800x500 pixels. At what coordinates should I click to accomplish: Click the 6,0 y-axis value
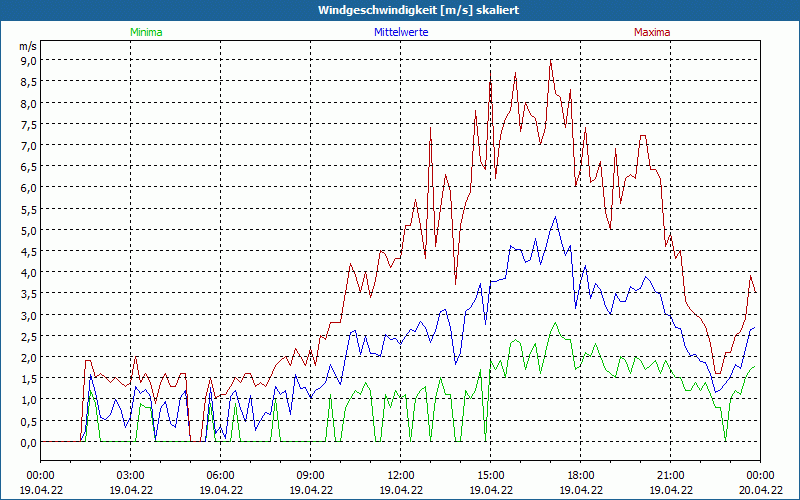click(x=29, y=188)
